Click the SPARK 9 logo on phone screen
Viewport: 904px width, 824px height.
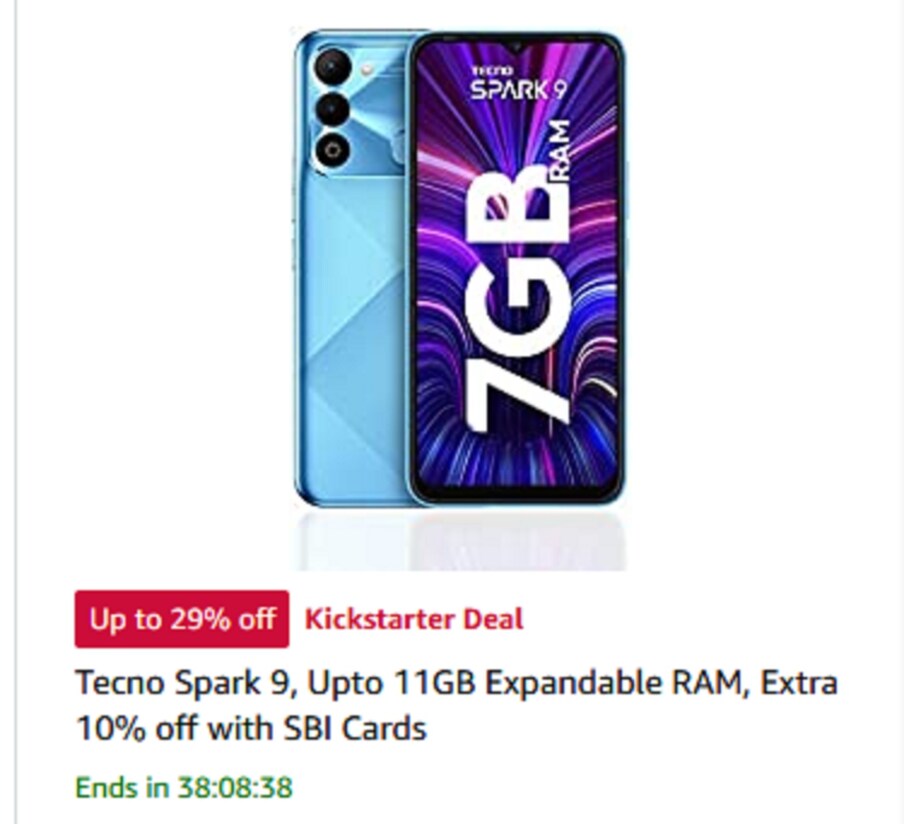[x=519, y=91]
